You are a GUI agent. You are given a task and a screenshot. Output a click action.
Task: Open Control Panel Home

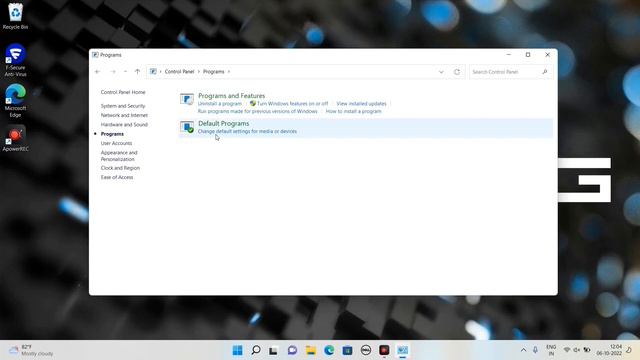(123, 92)
